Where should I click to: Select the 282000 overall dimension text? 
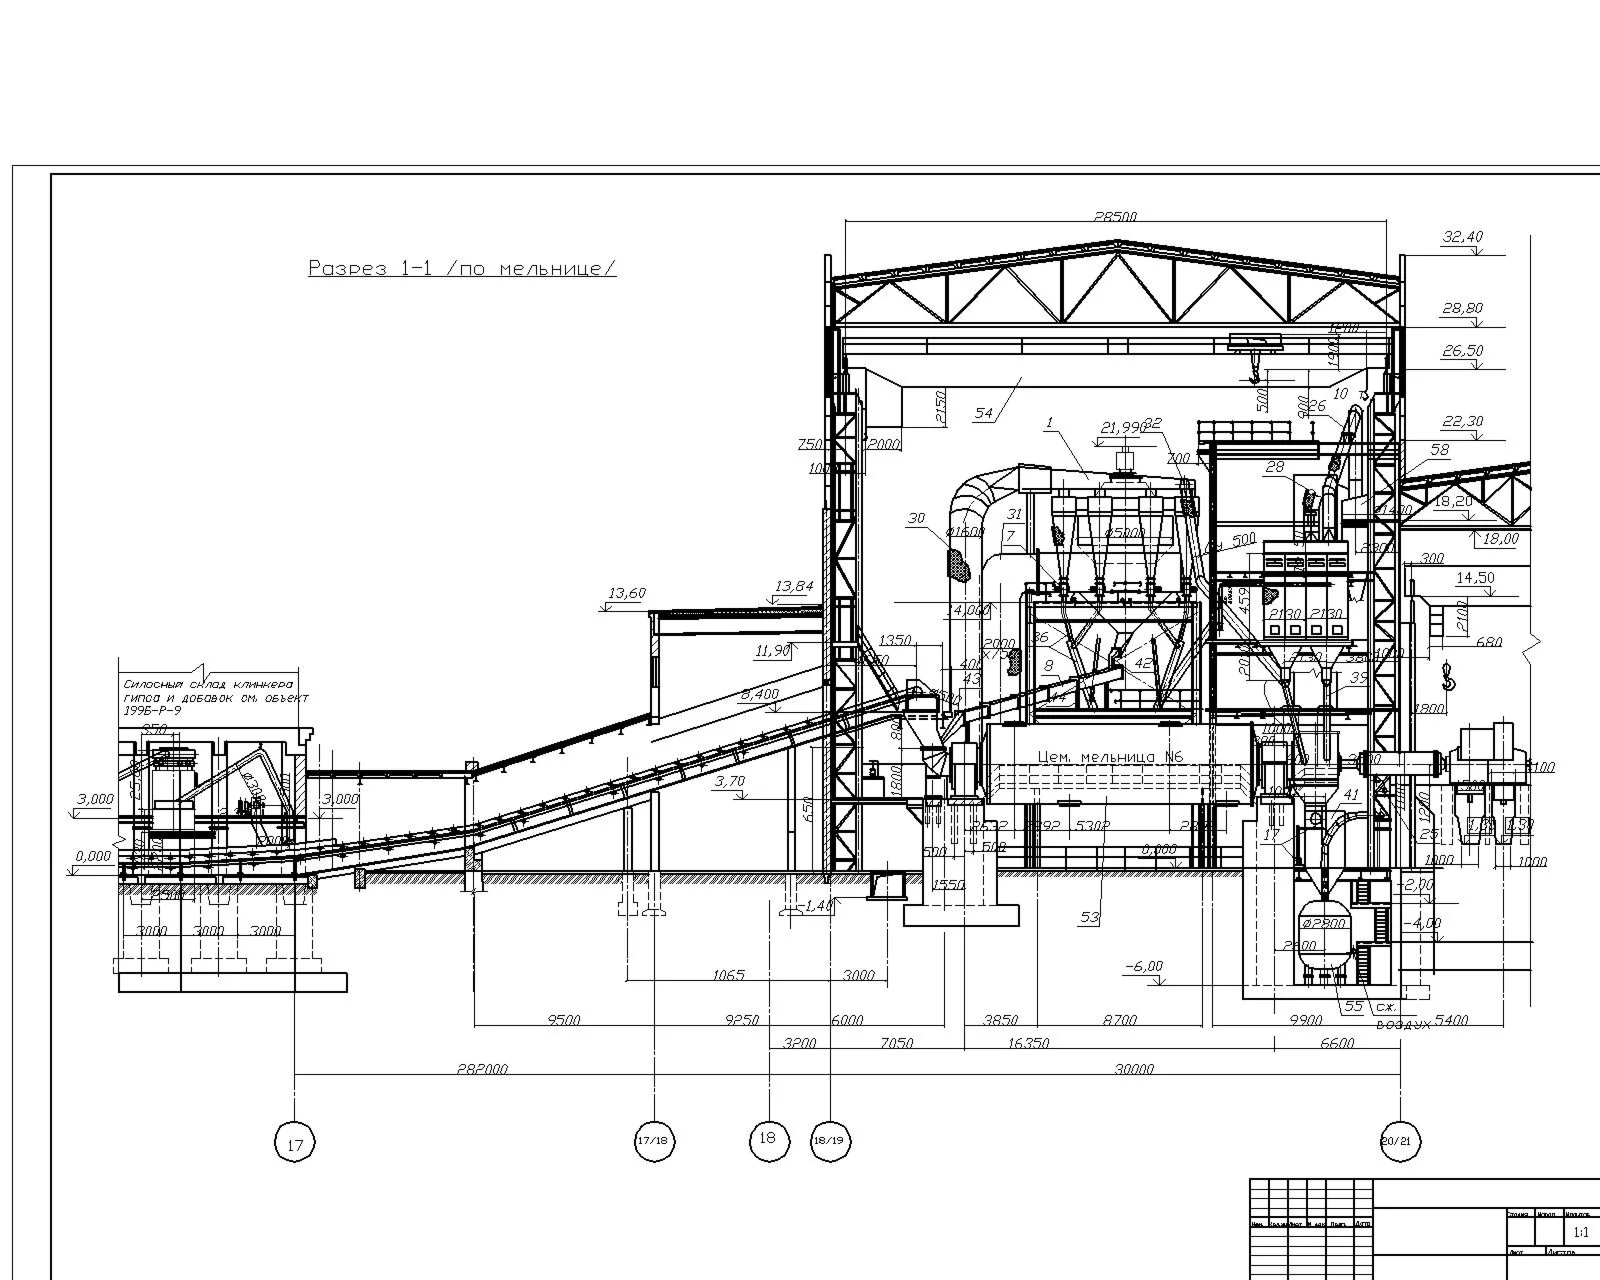click(x=482, y=1069)
